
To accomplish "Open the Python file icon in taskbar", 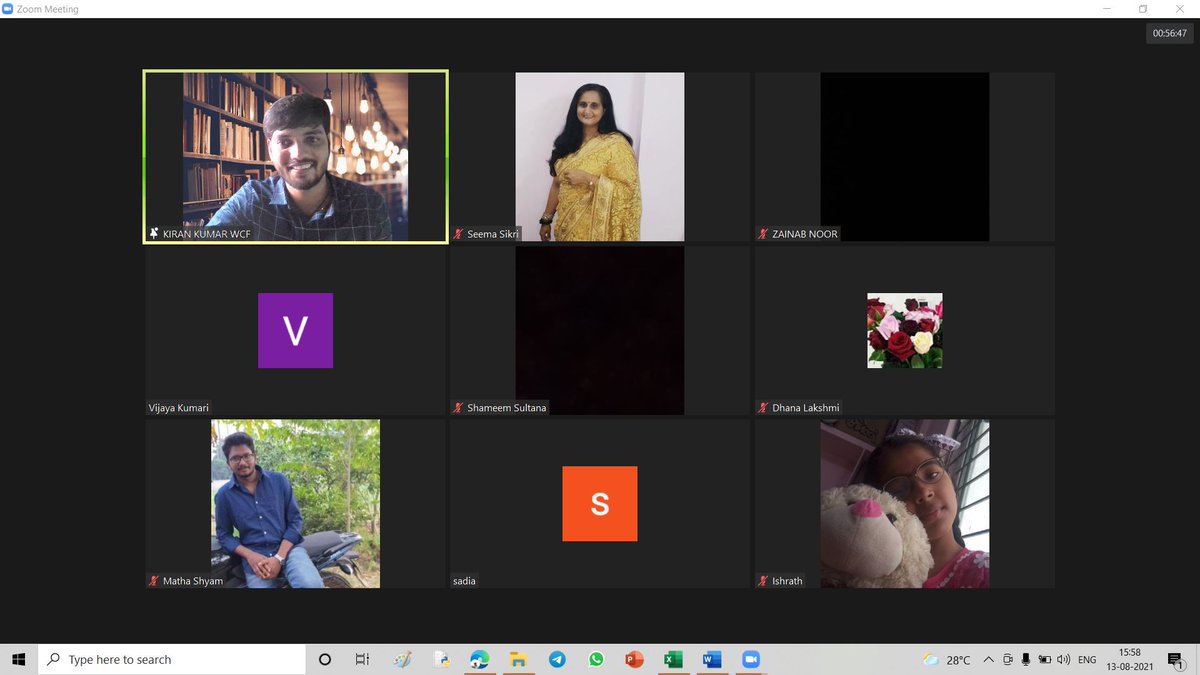I will (441, 659).
